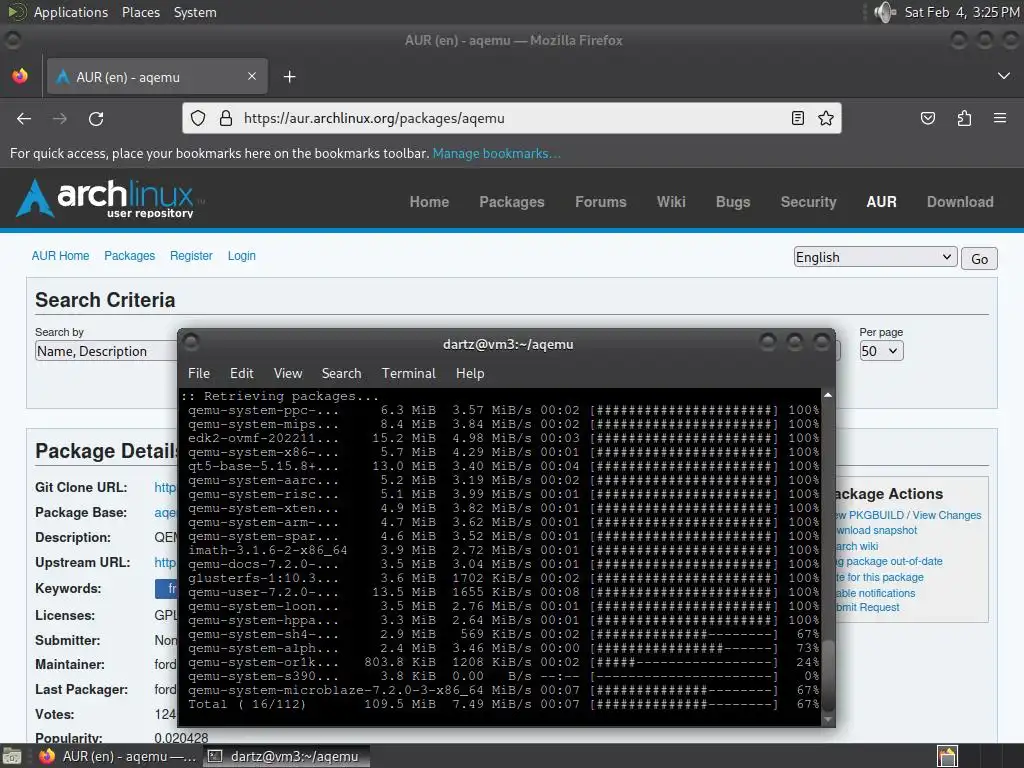
Task: Click the workspace switcher icon at bottom right
Action: [947, 756]
